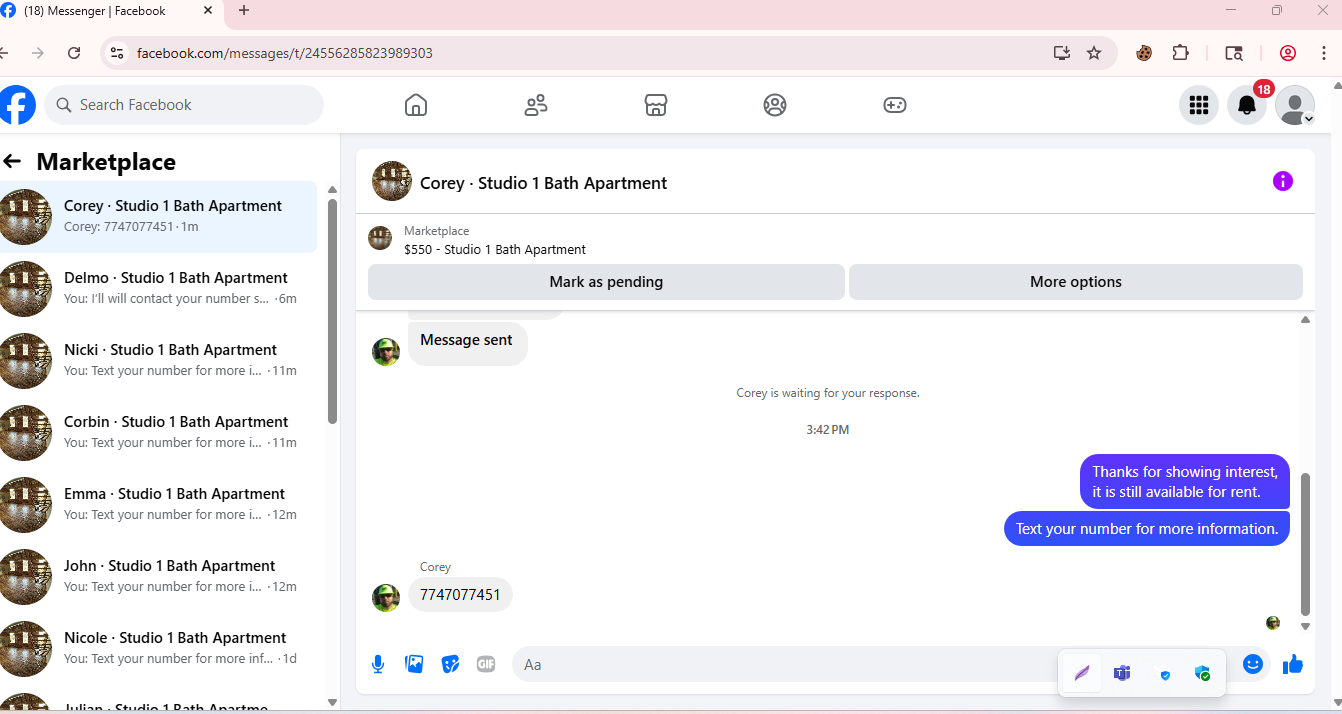Click Mark as pending button

(606, 282)
